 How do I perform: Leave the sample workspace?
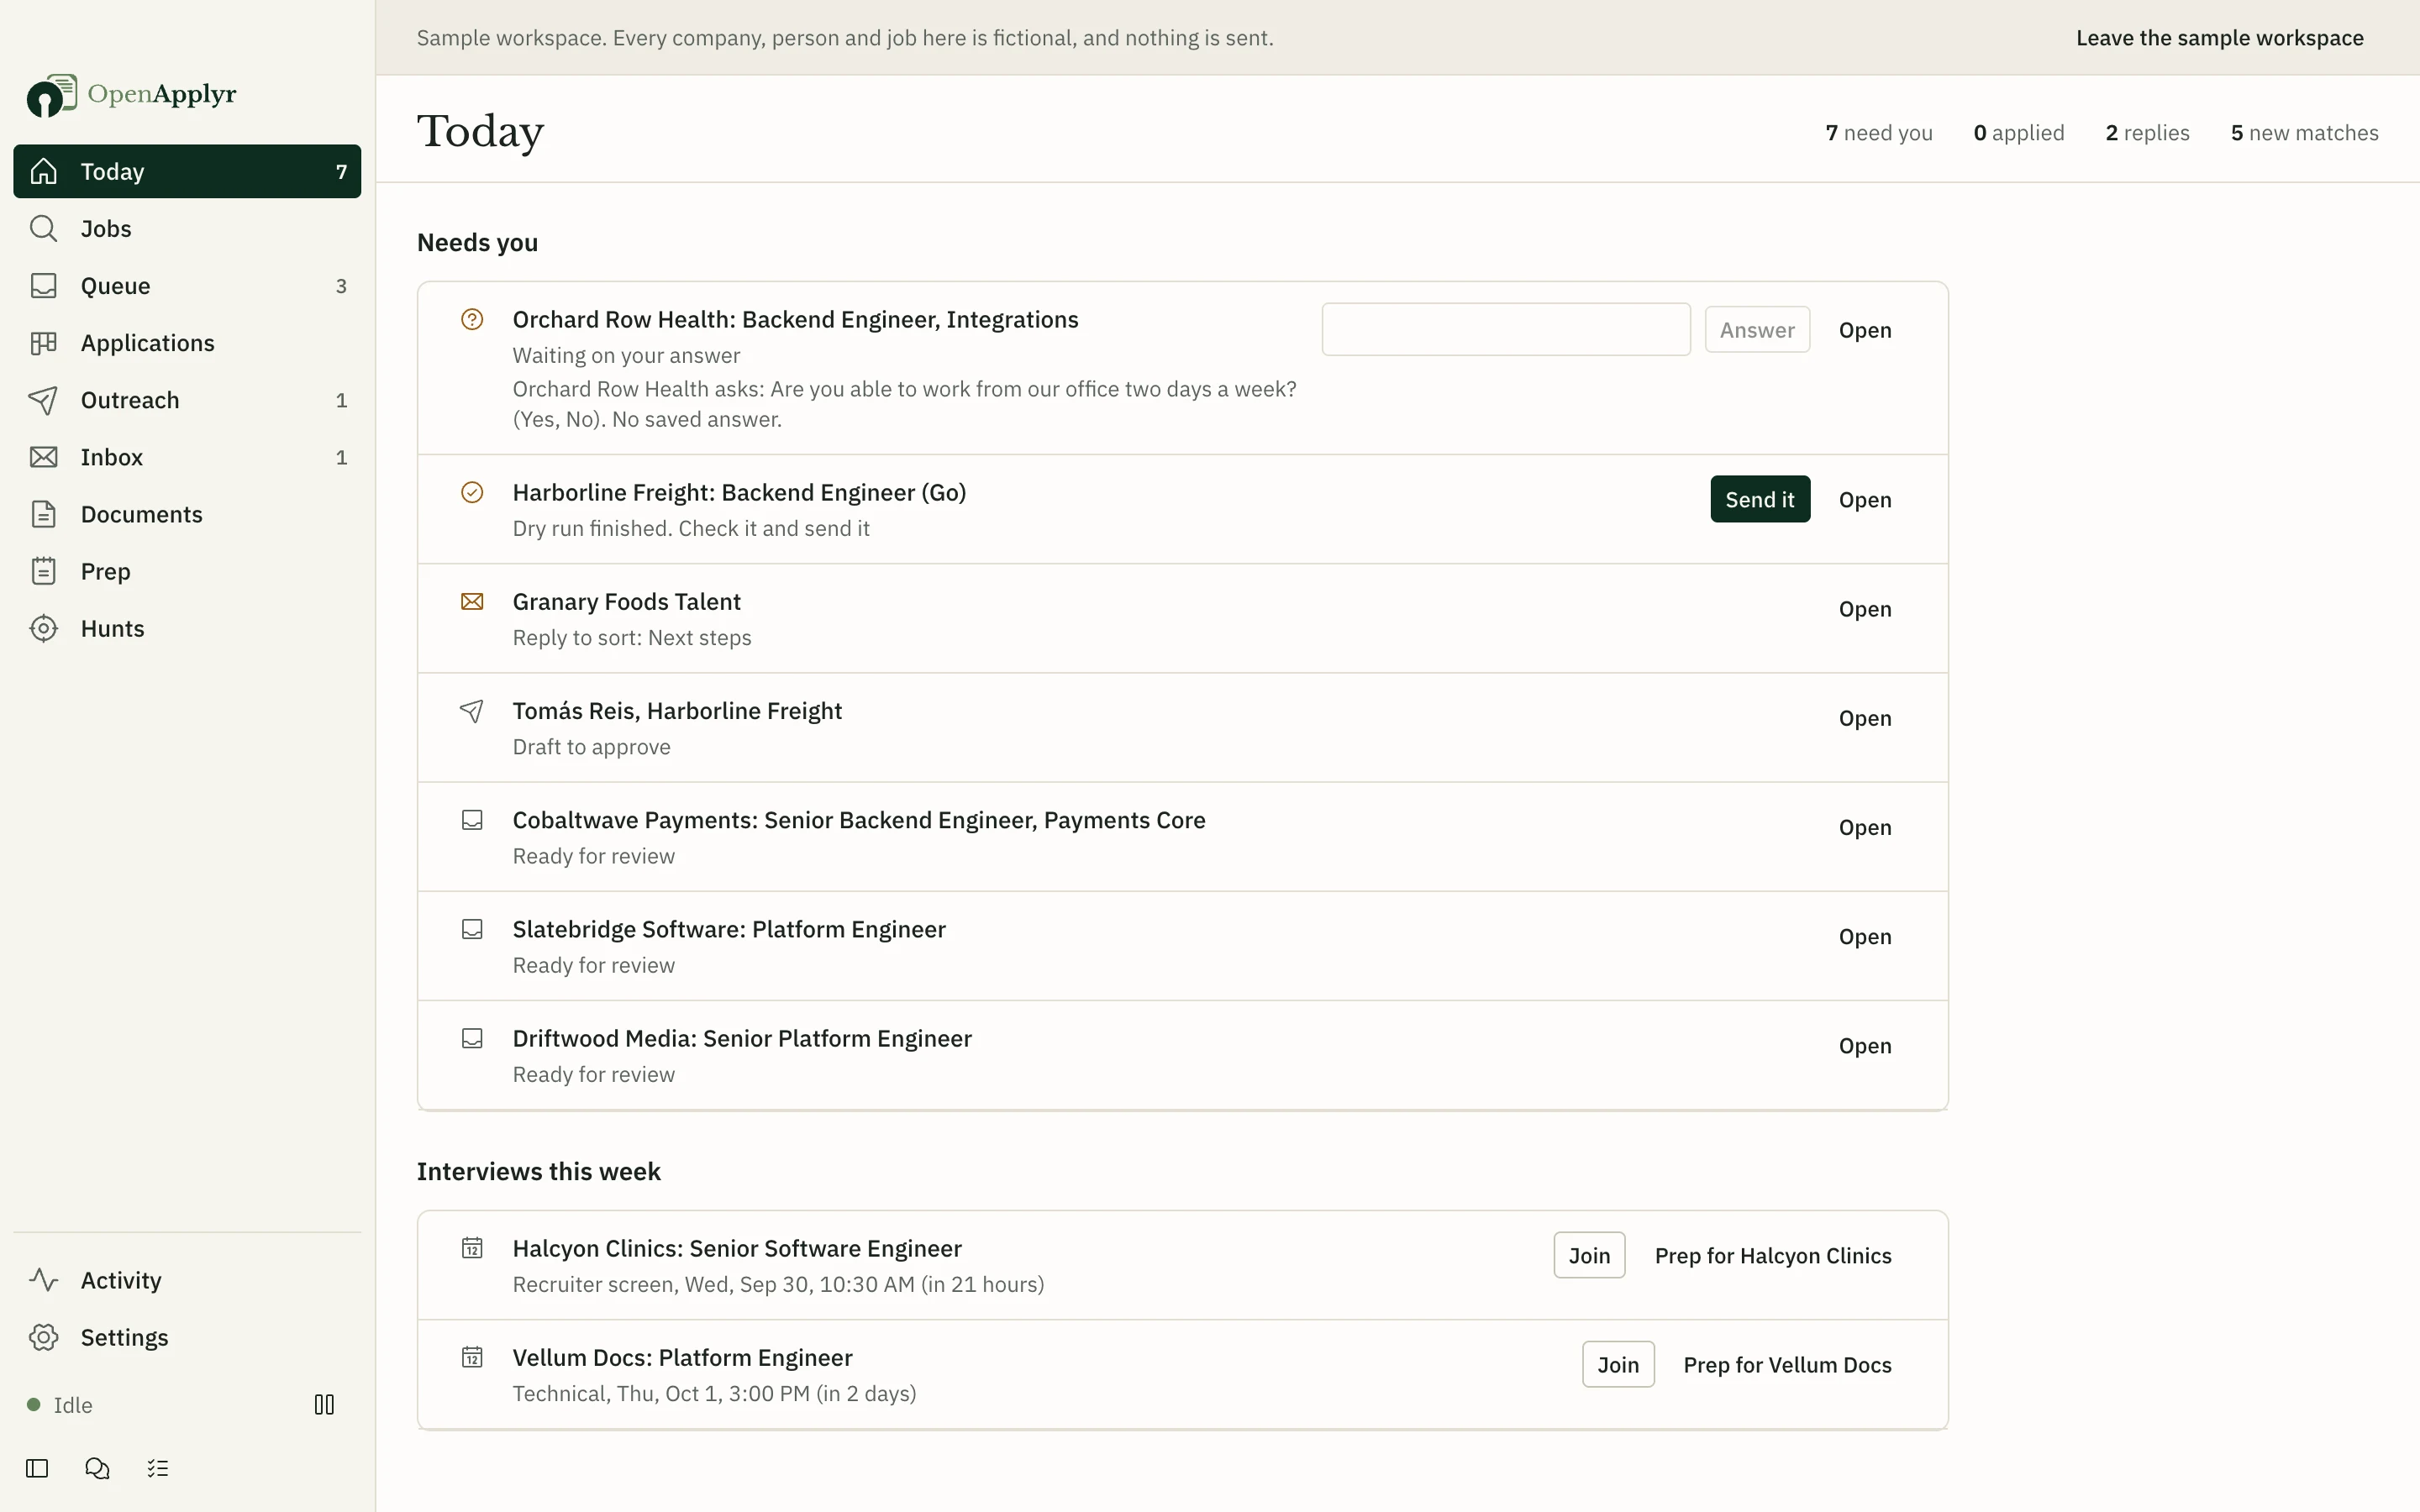tap(2219, 38)
